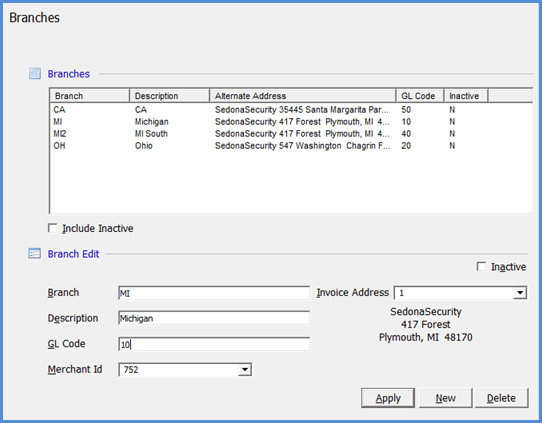Delete the selected branch
Viewport: 542px width, 423px height.
(502, 398)
